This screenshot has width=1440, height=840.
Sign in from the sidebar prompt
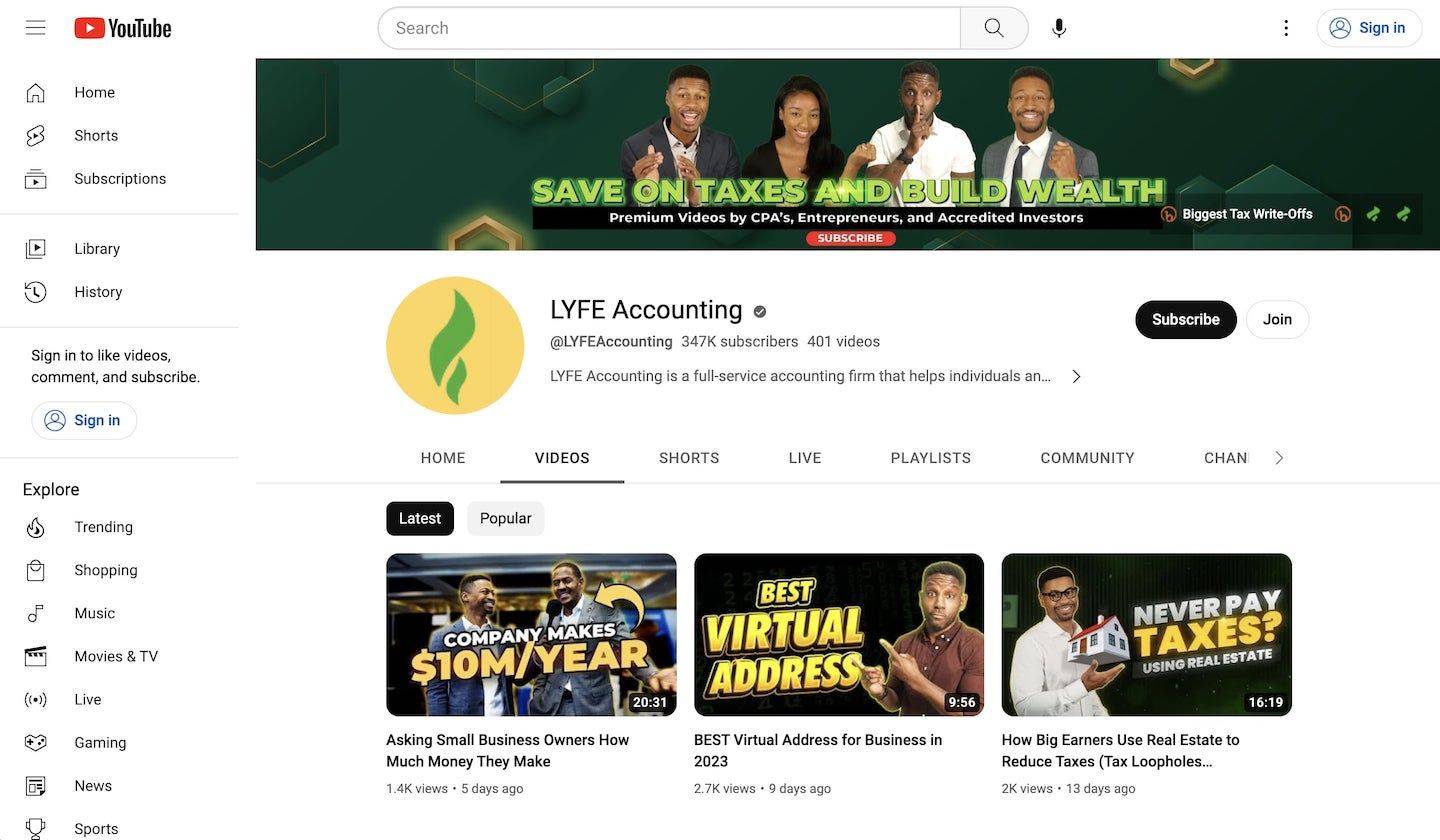tap(84, 420)
